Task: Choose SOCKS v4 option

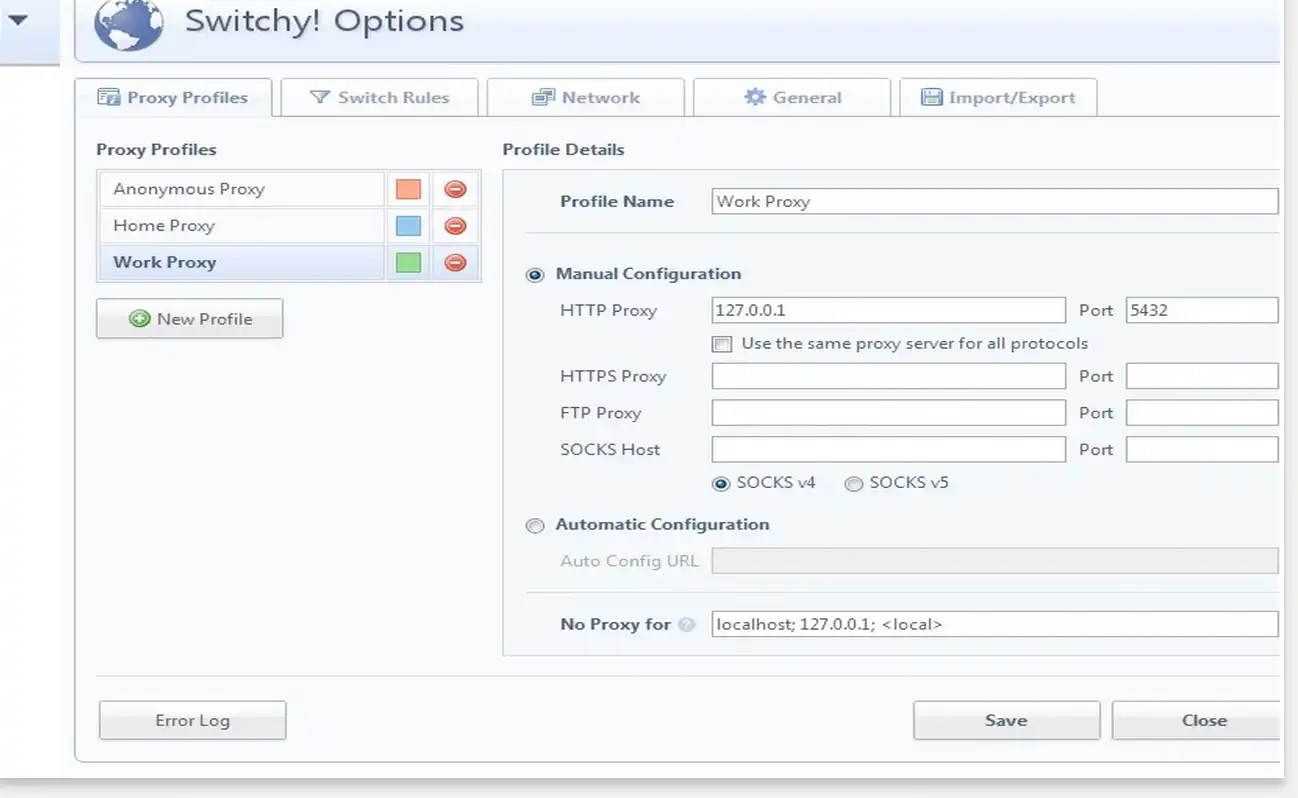Action: click(x=721, y=484)
